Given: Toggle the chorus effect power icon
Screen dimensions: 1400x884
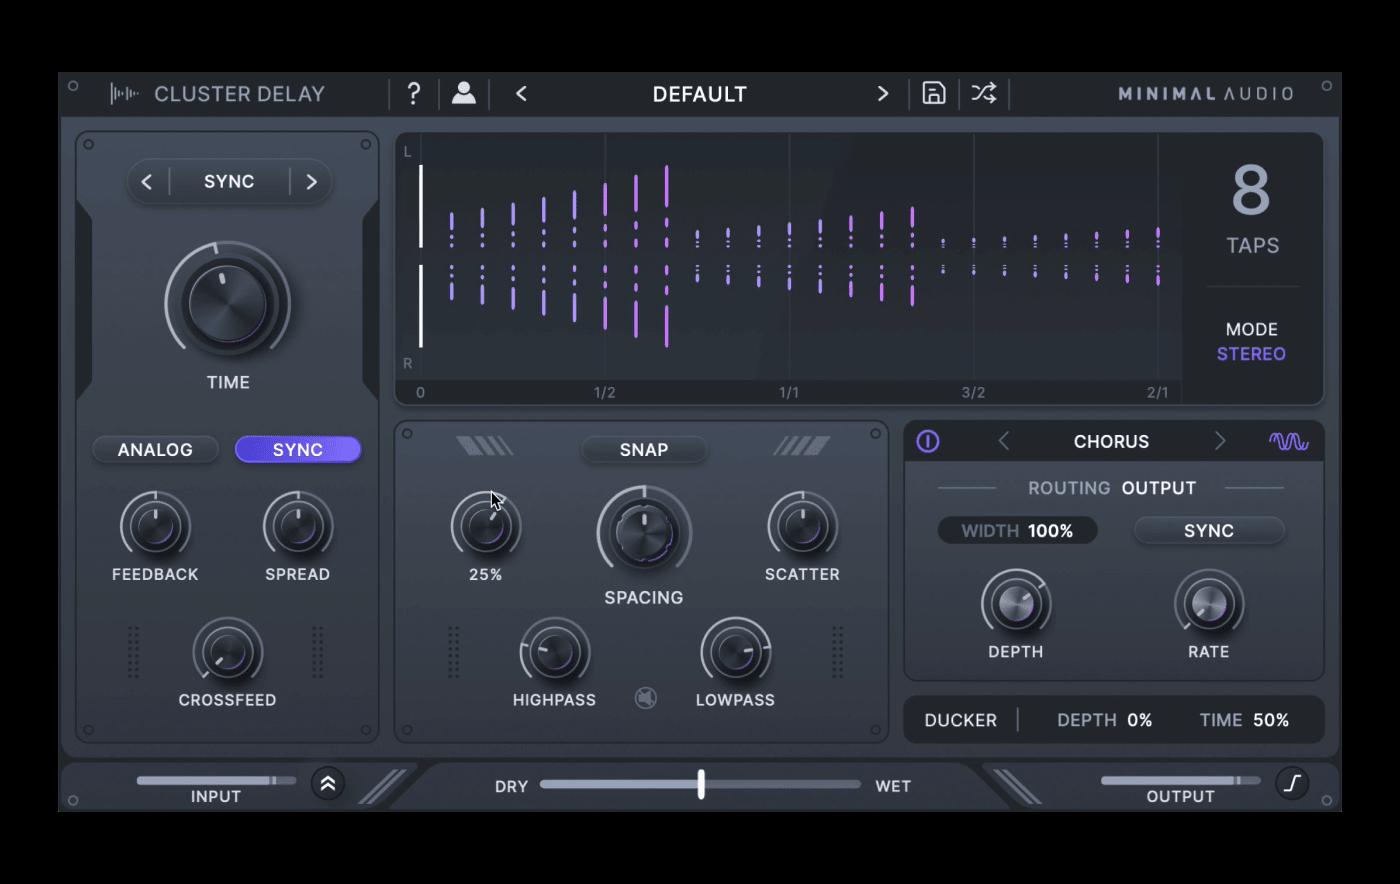Looking at the screenshot, I should [928, 441].
